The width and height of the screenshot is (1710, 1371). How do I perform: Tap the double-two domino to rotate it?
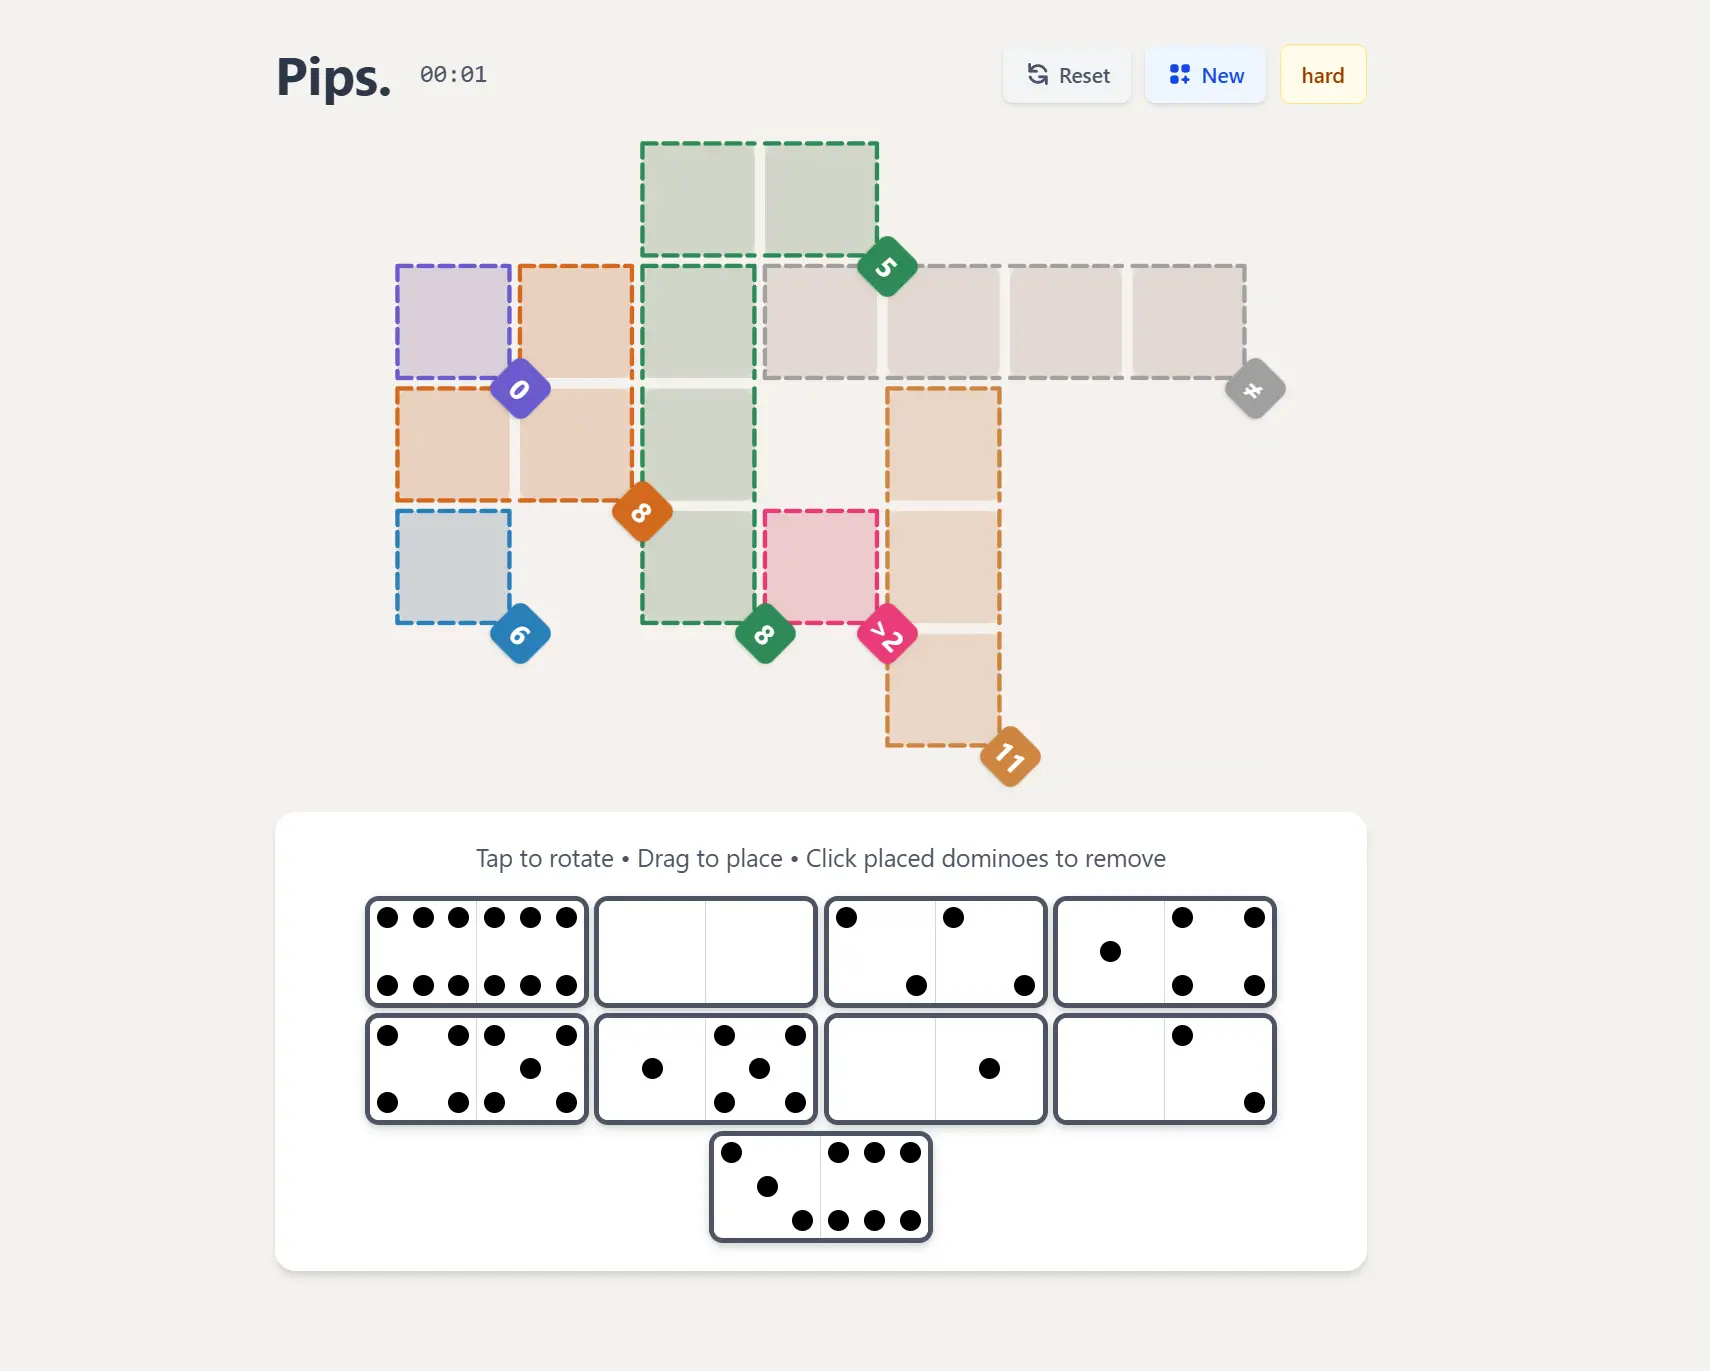click(936, 952)
